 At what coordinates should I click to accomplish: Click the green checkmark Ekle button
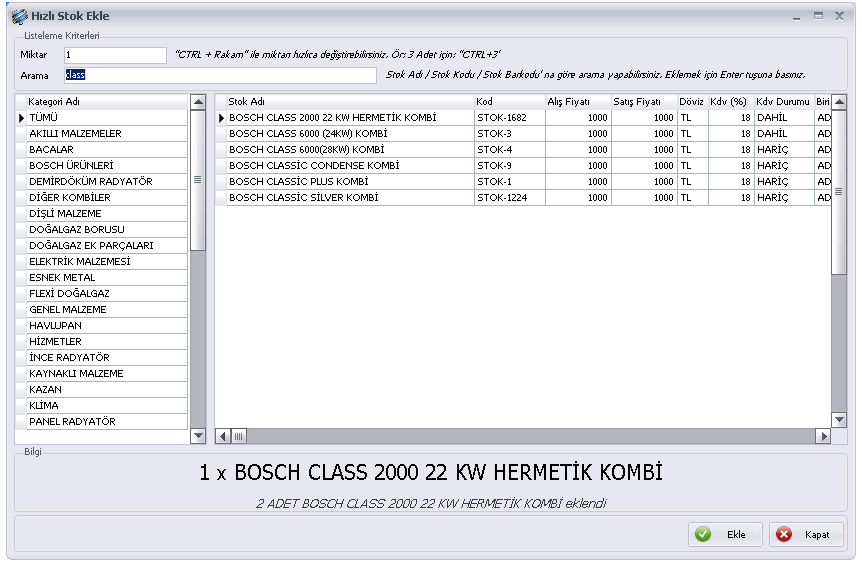coord(725,535)
